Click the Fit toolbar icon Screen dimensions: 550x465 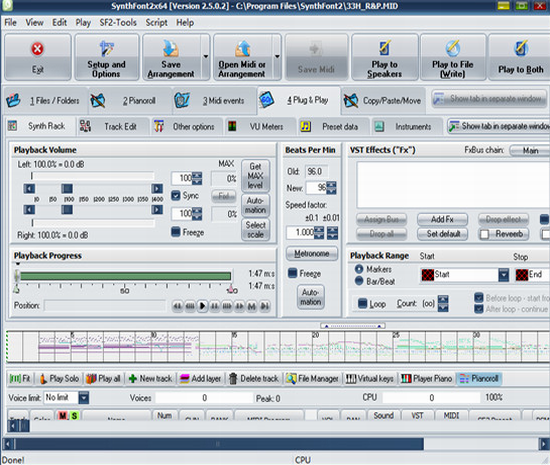tap(19, 378)
